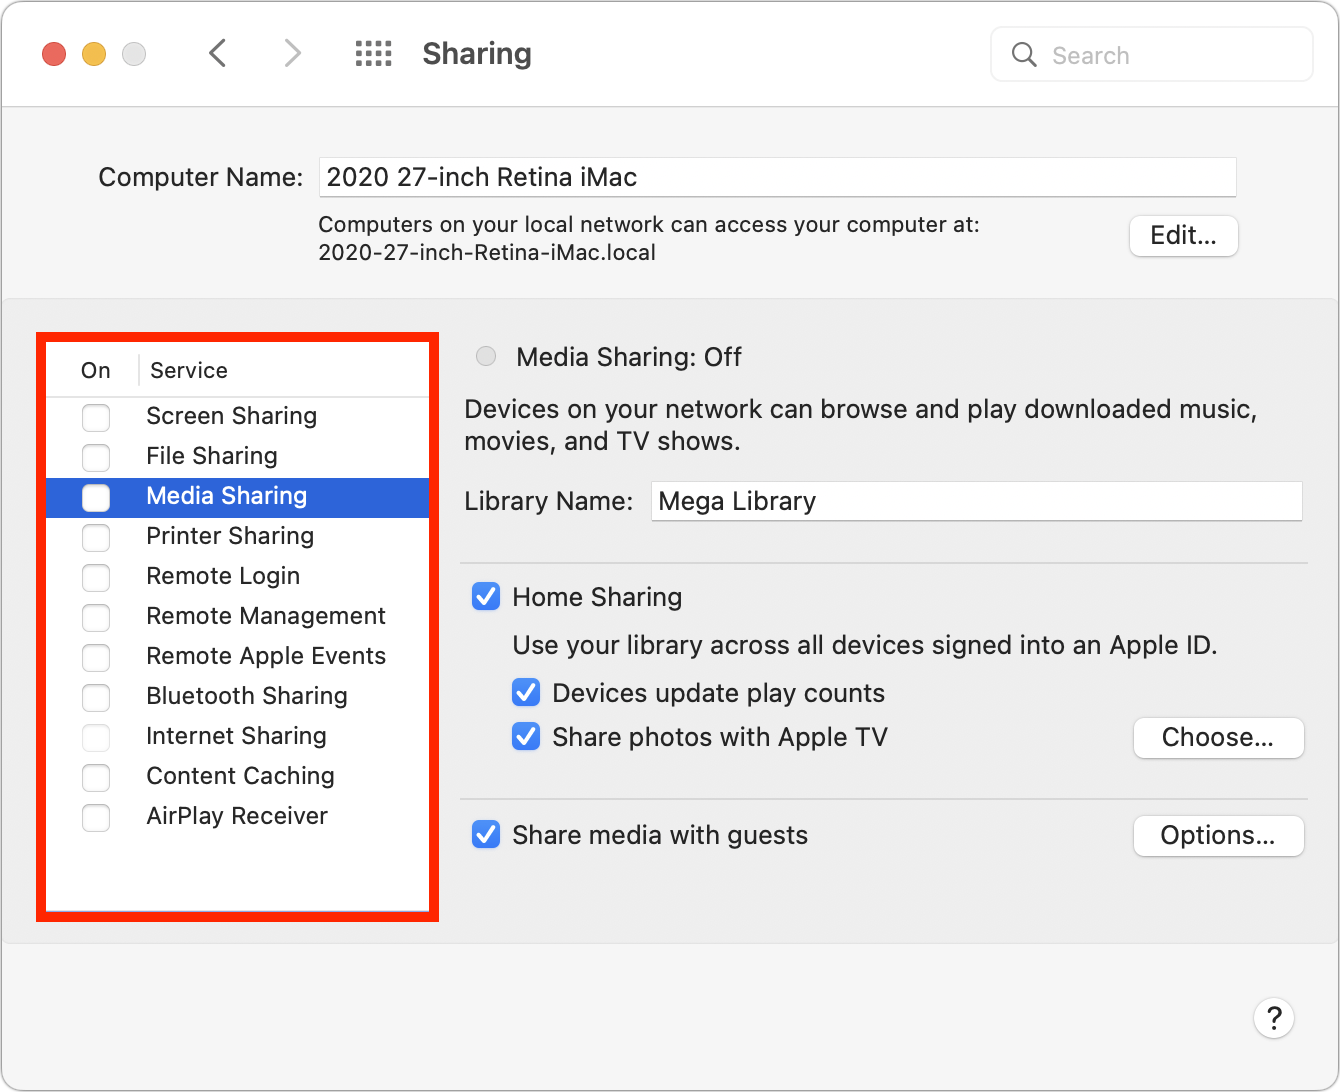Disable Devices update play counts
1340x1092 pixels.
pos(526,693)
